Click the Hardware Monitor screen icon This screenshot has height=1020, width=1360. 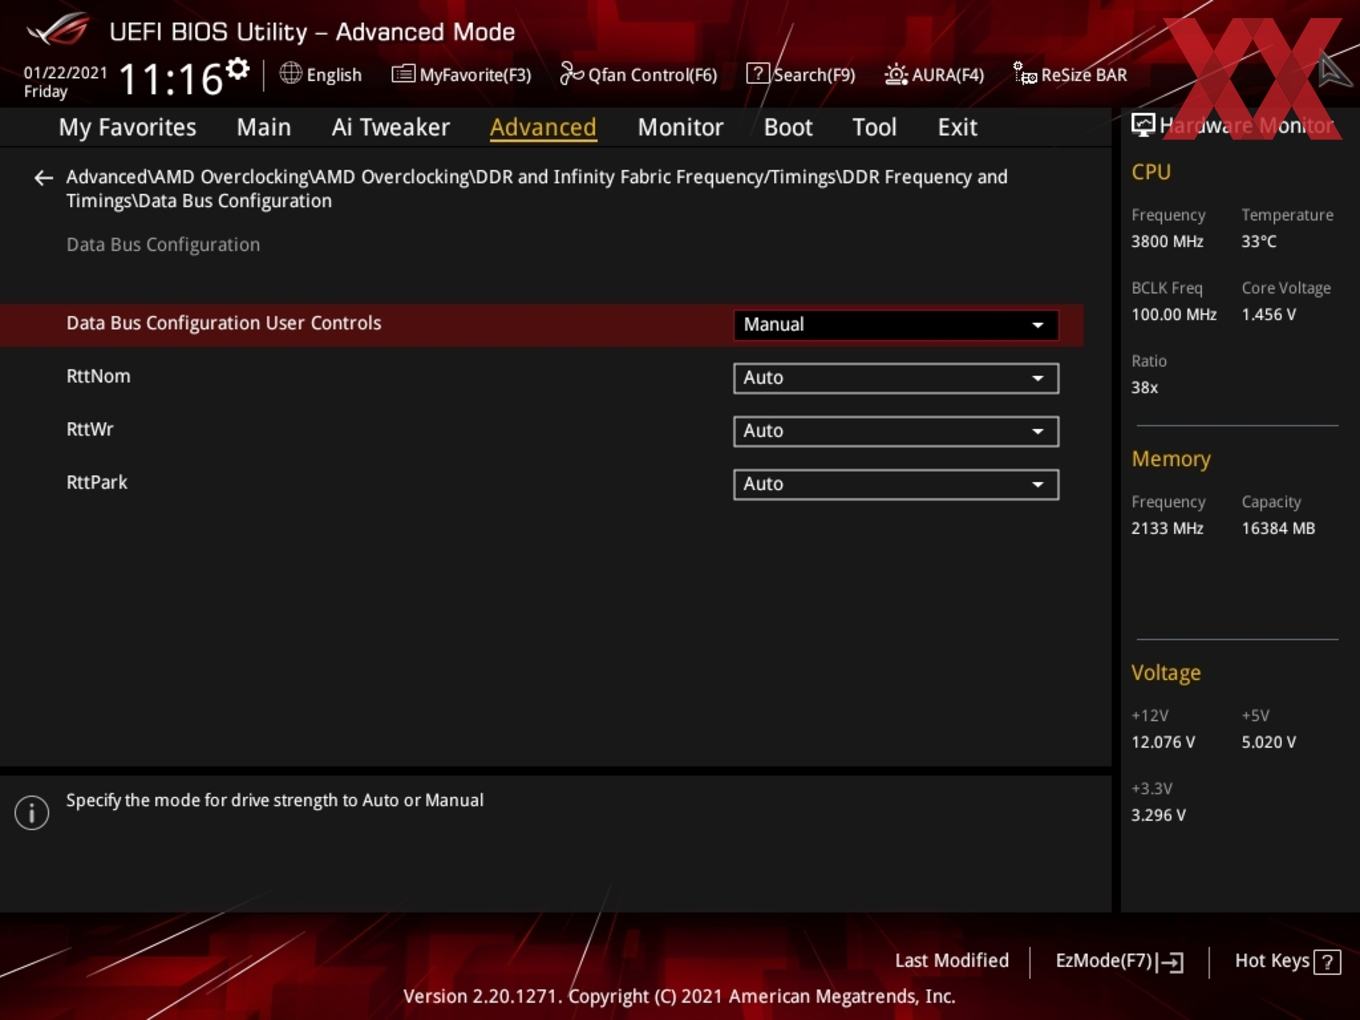(1143, 125)
